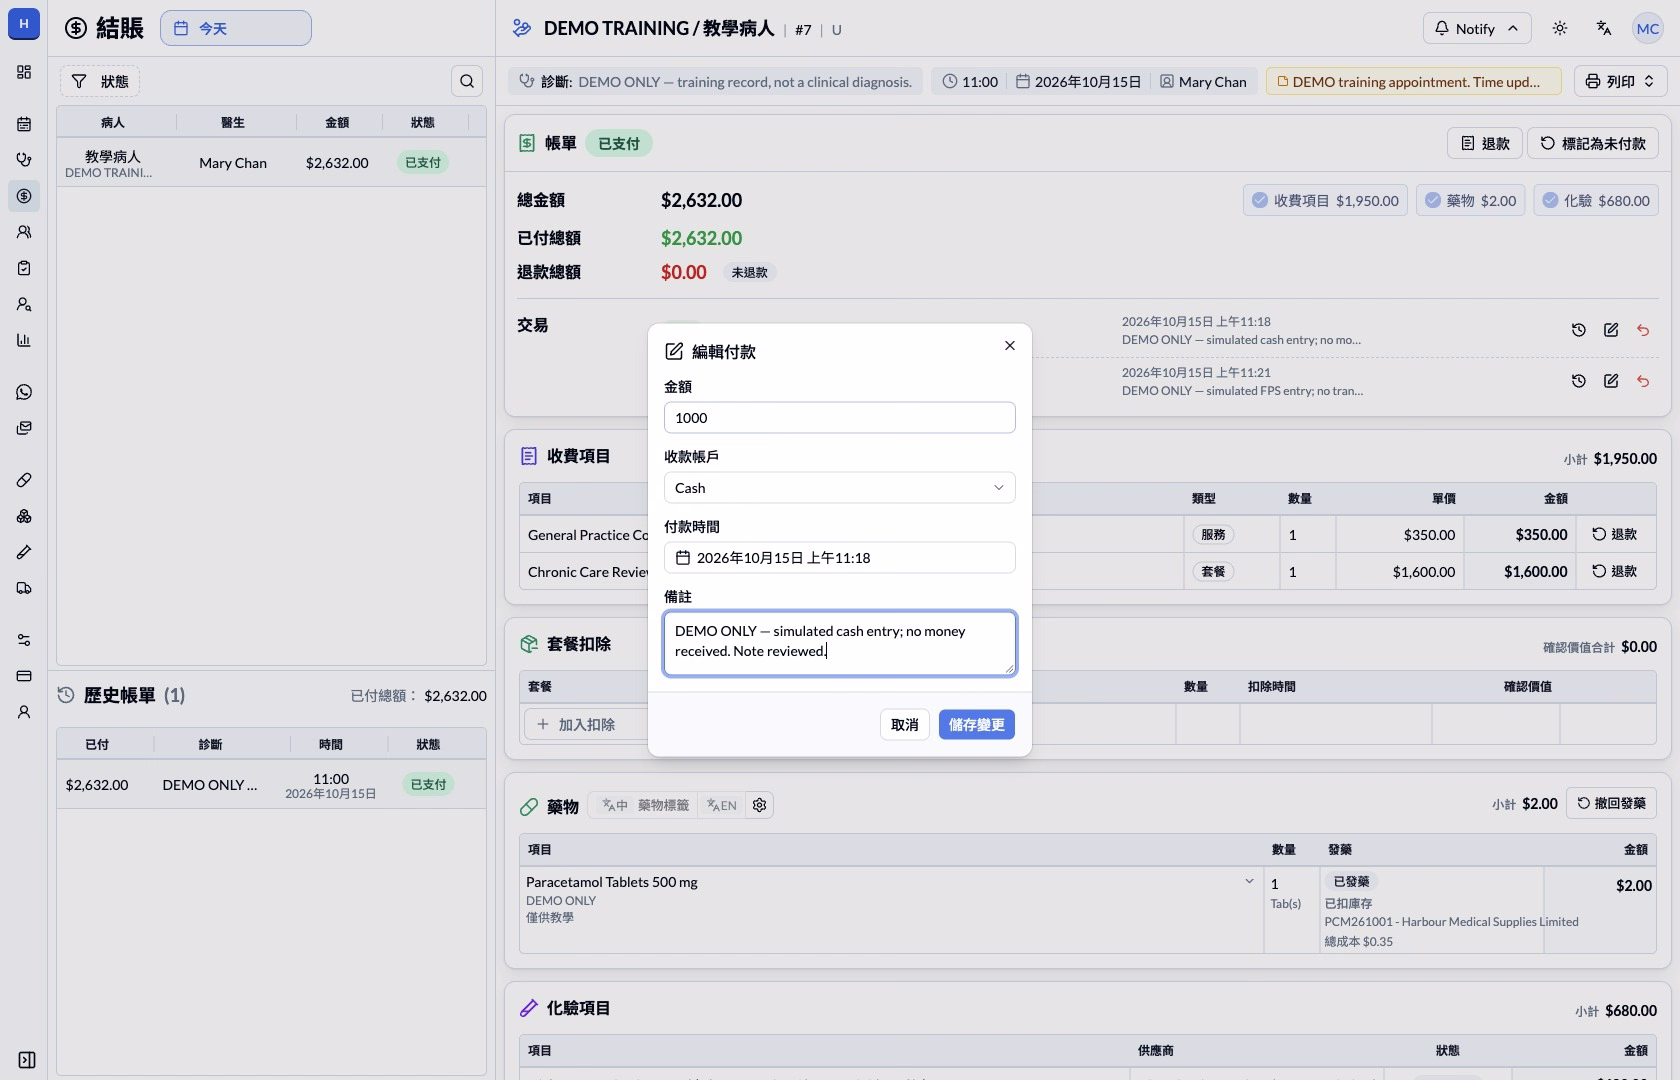Open the bar chart reports sidebar icon
1680x1080 pixels.
(24, 340)
